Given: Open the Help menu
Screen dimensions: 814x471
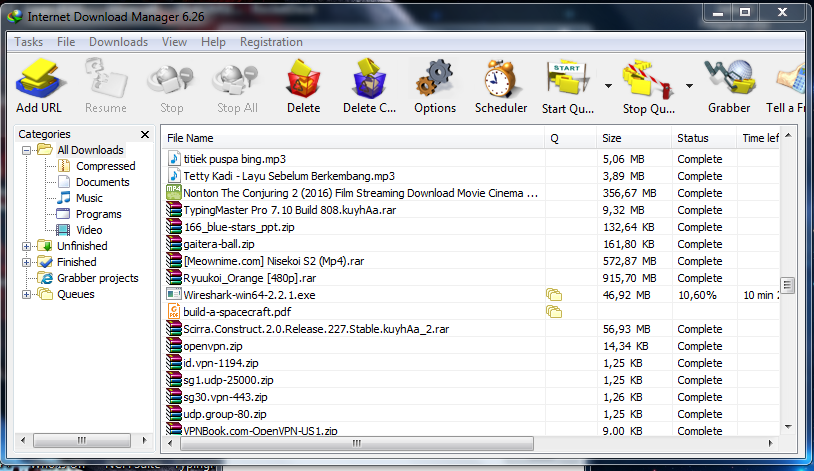Looking at the screenshot, I should pyautogui.click(x=213, y=42).
